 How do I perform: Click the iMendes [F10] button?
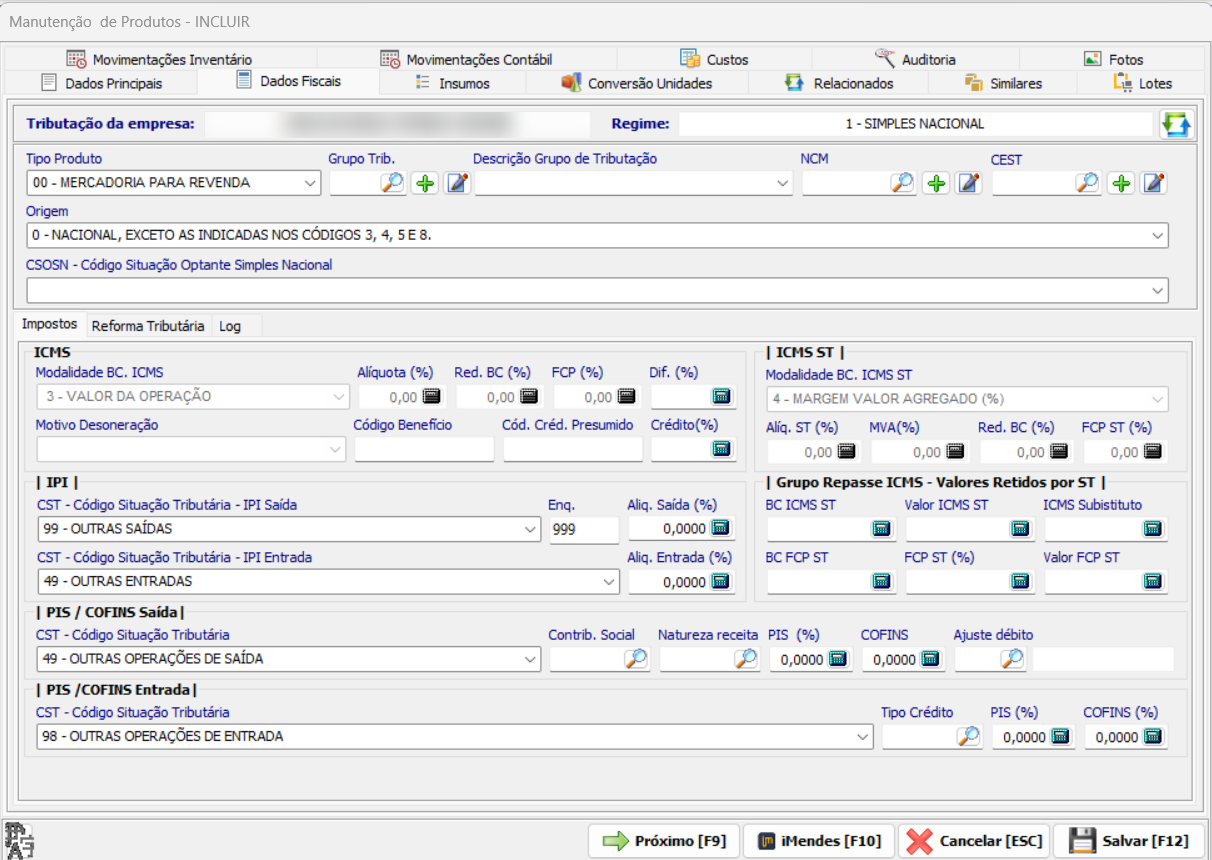point(819,841)
